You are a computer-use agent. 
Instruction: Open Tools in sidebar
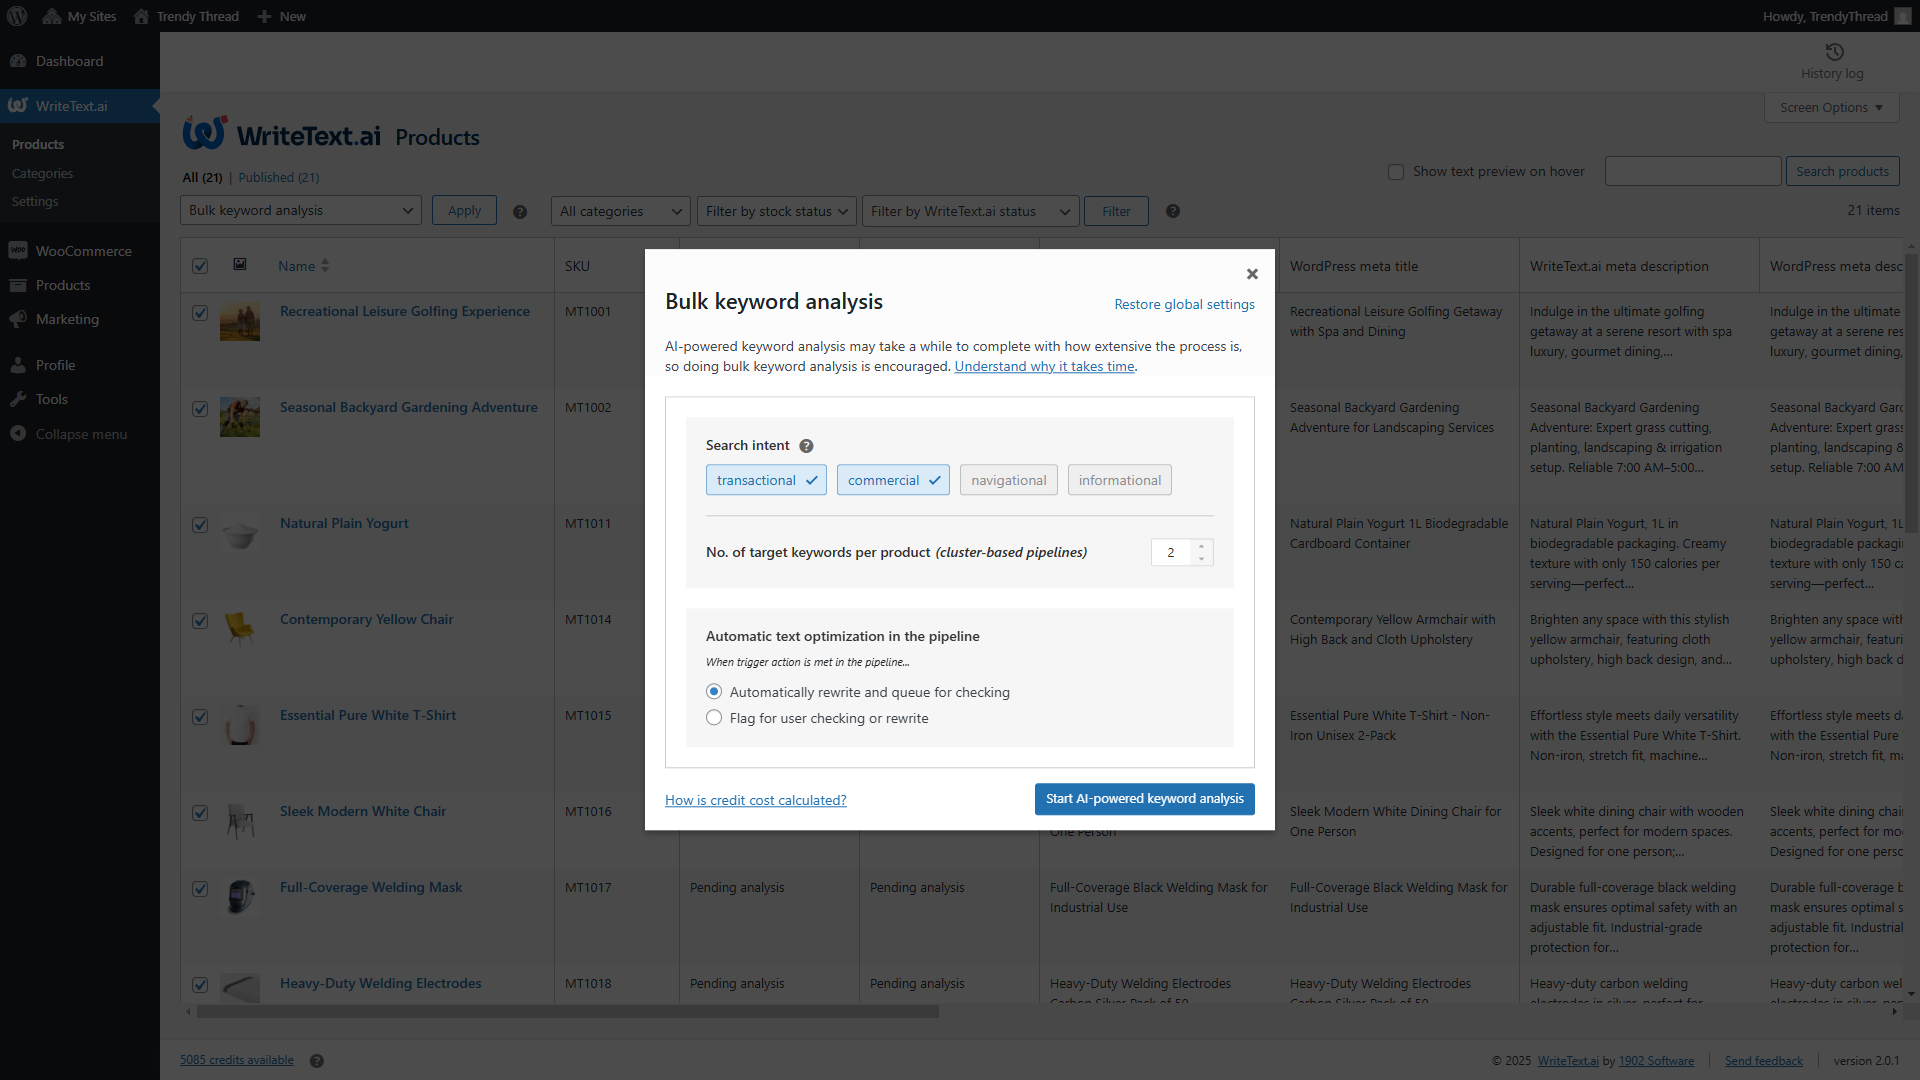(51, 399)
